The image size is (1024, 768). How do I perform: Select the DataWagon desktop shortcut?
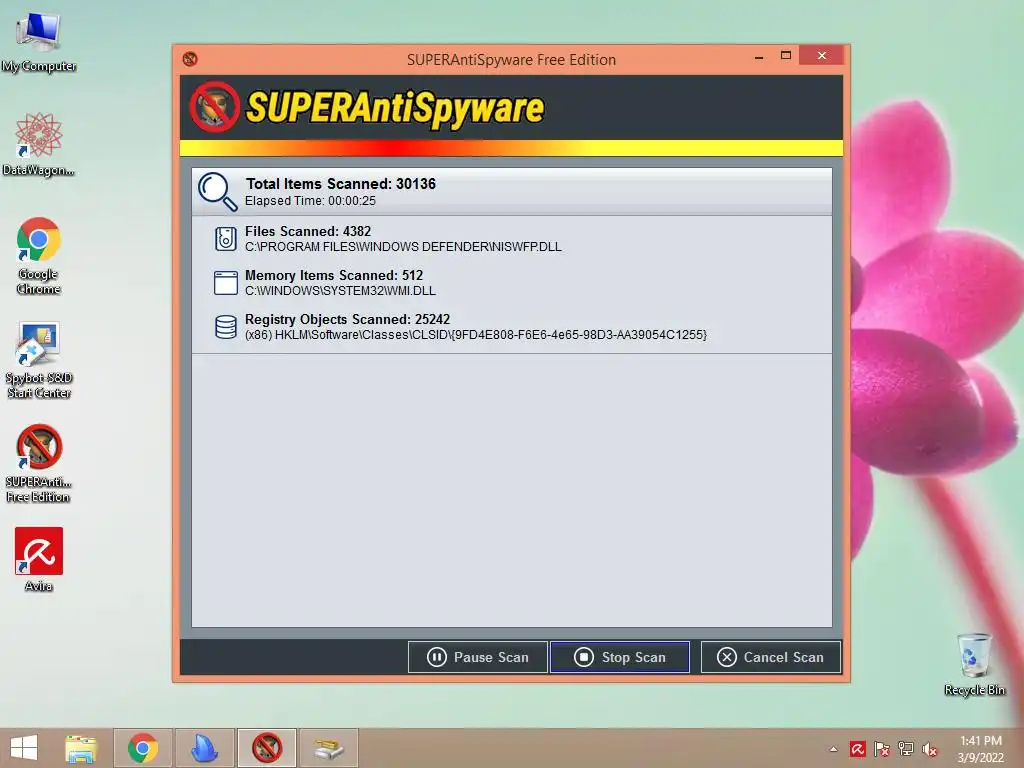39,144
